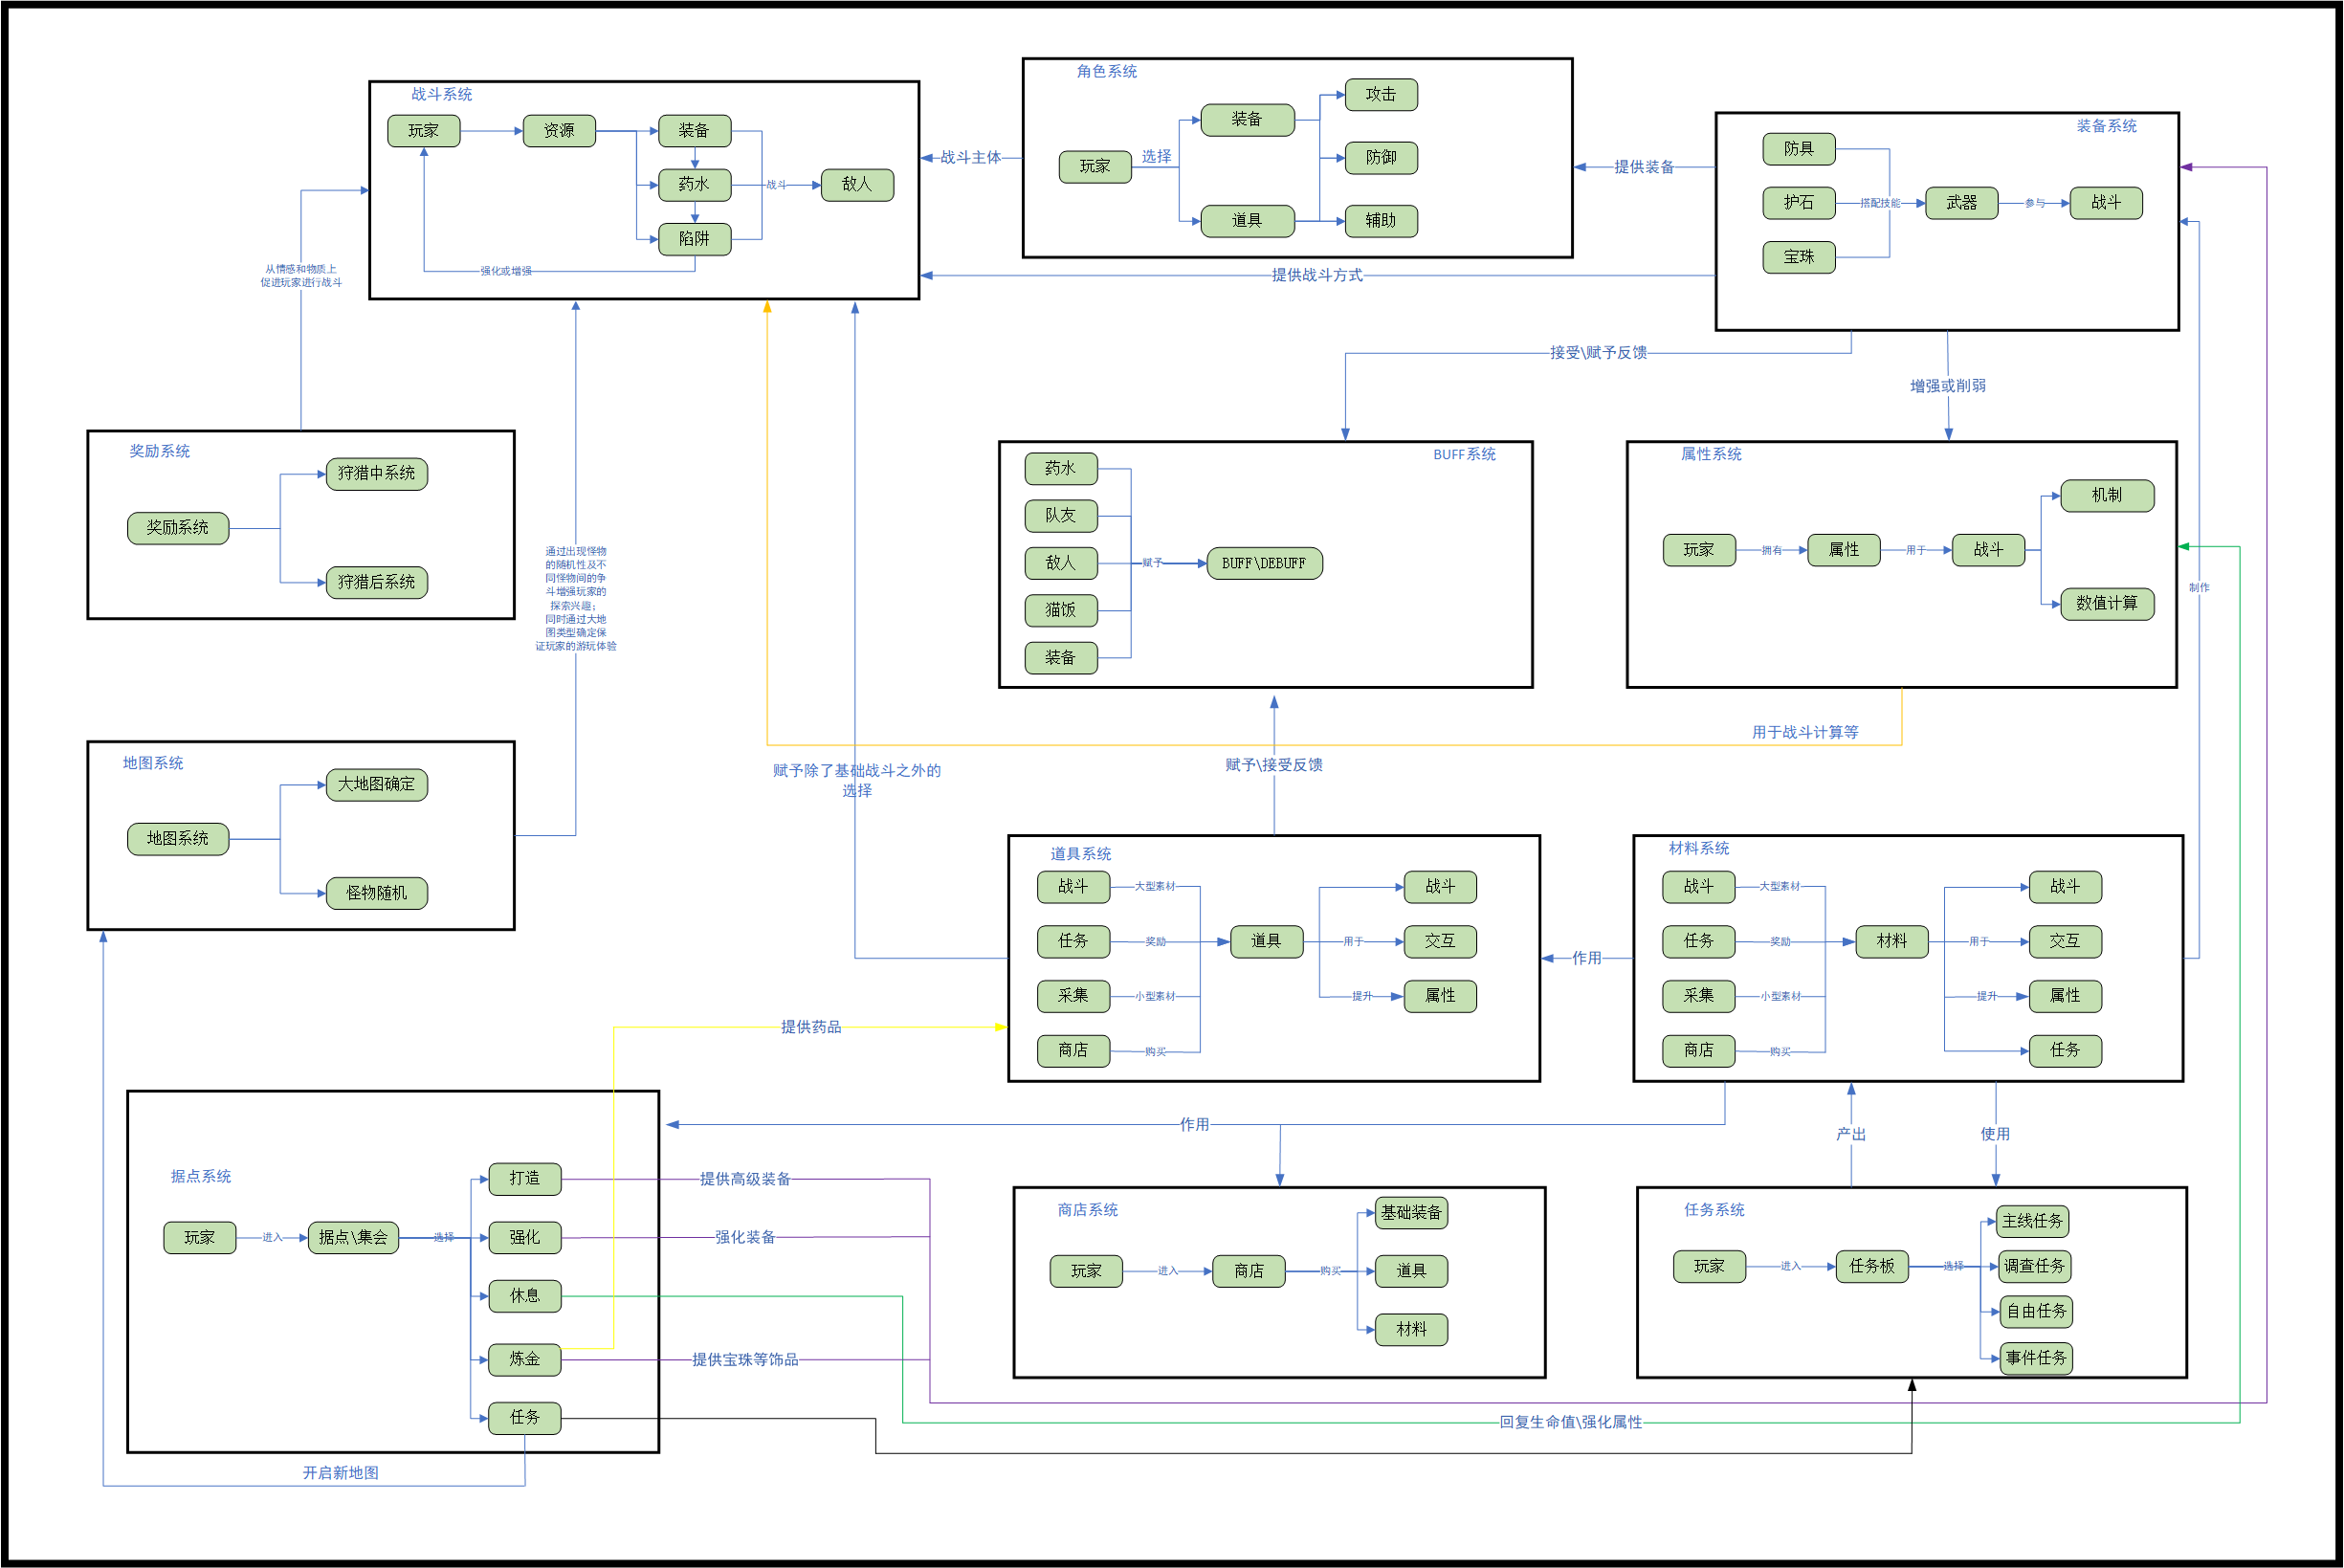Click the 任务板 node

tap(1871, 1266)
